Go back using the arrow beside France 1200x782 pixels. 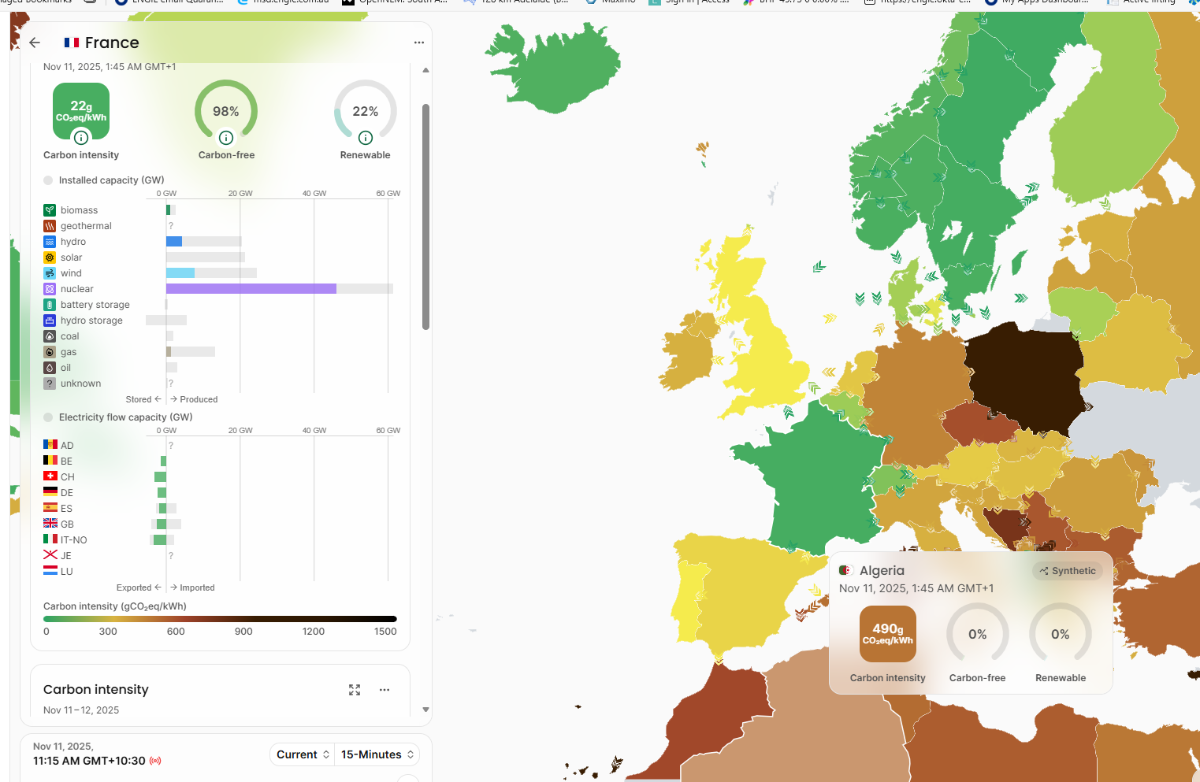point(35,43)
